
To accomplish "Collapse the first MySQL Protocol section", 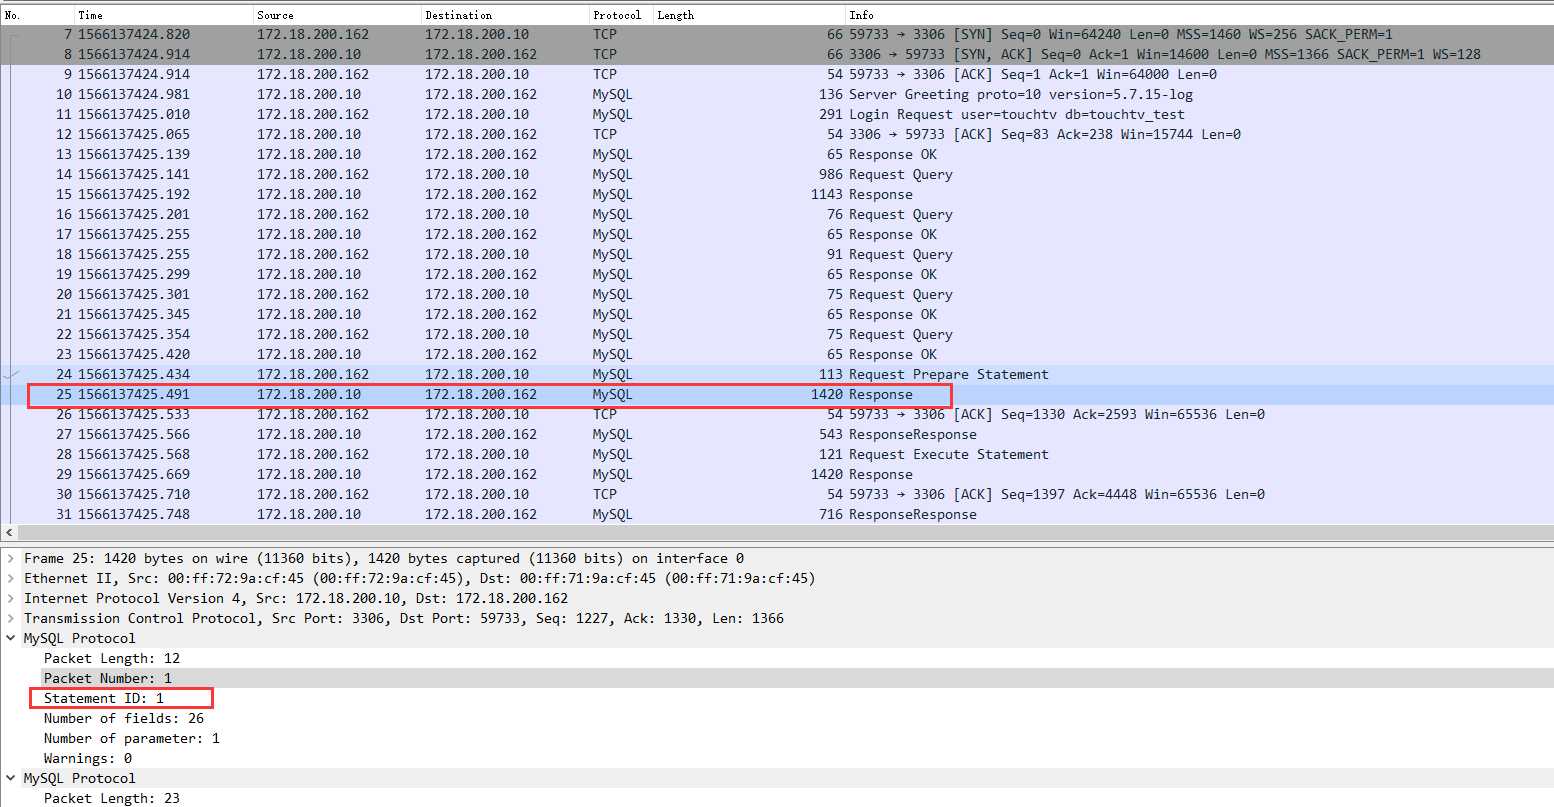I will [x=11, y=638].
